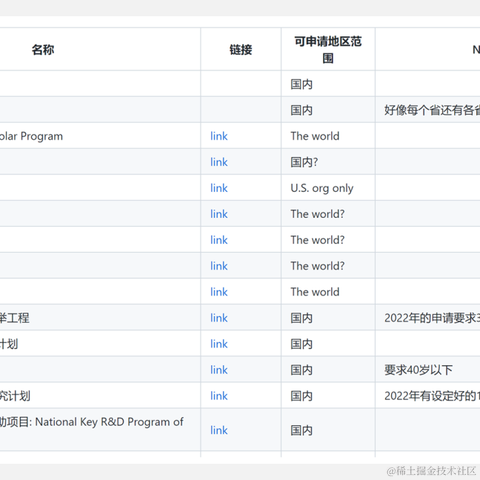The height and width of the screenshot is (480, 480).
Task: Open the link in the 究计划 row
Action: (x=219, y=396)
